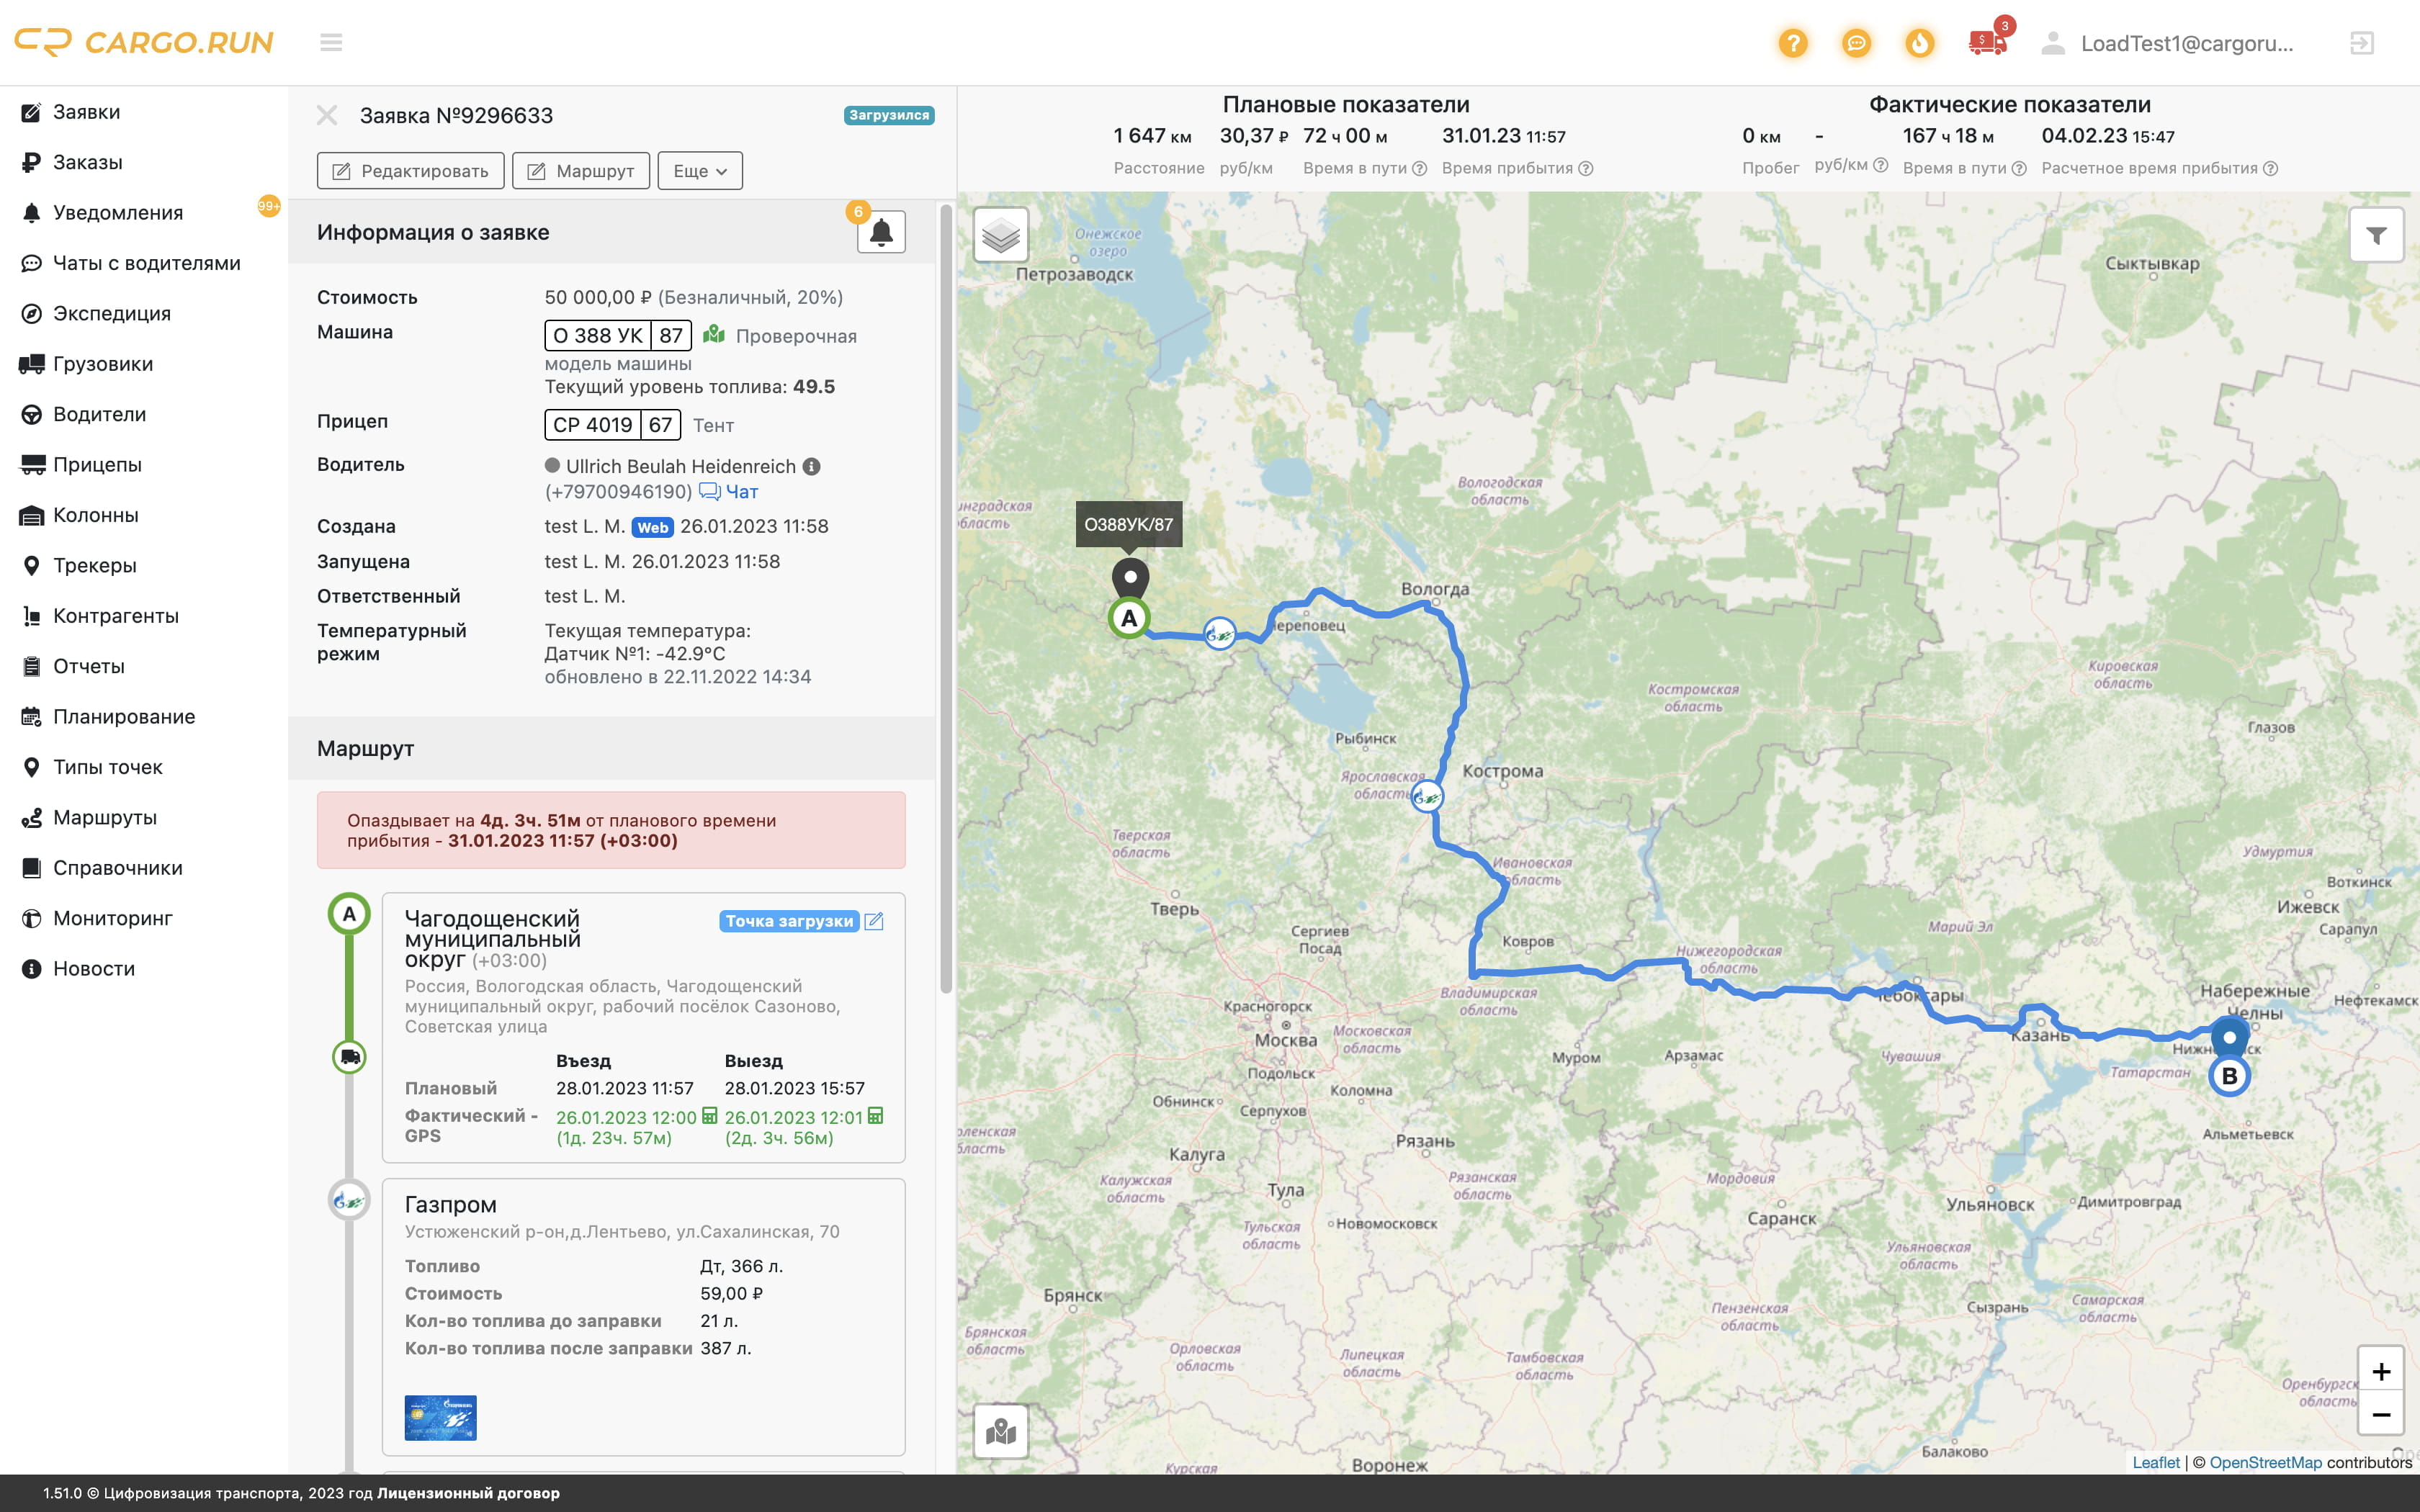Open chat with driver via Чат link
The image size is (2420, 1512).
coord(728,491)
